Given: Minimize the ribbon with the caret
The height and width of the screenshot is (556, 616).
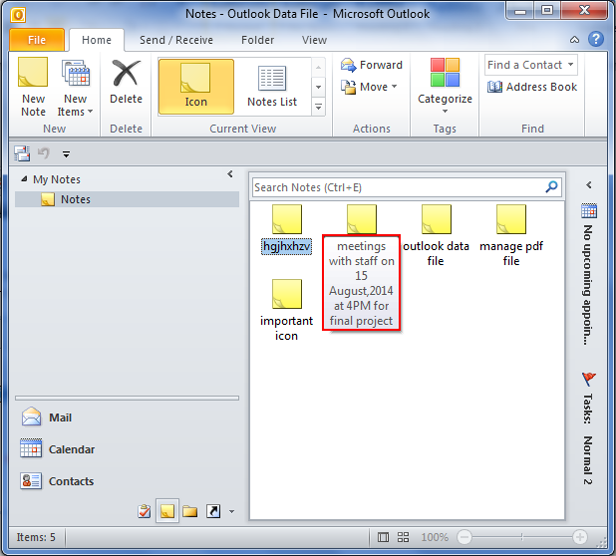Looking at the screenshot, I should coord(574,40).
